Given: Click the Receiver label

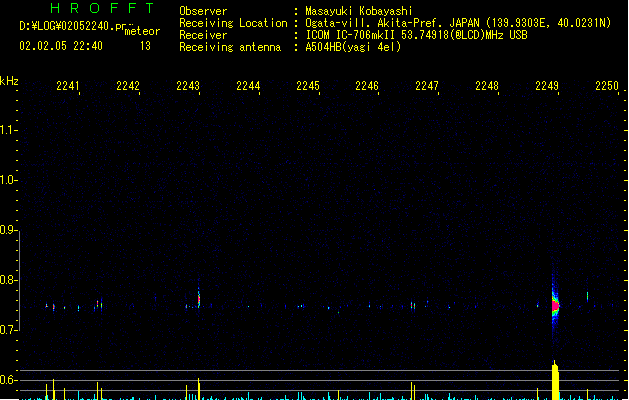Looking at the screenshot, I should tap(203, 35).
